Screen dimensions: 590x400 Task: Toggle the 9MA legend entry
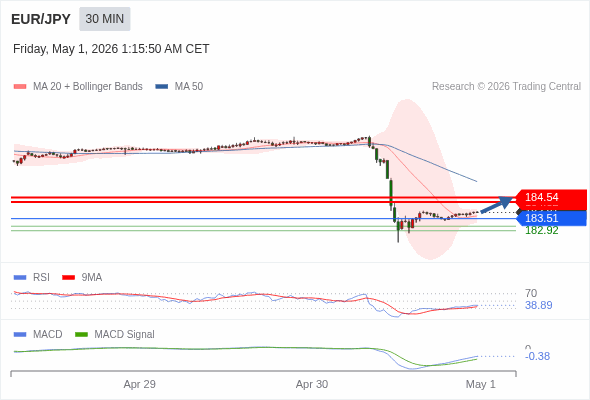coord(82,277)
